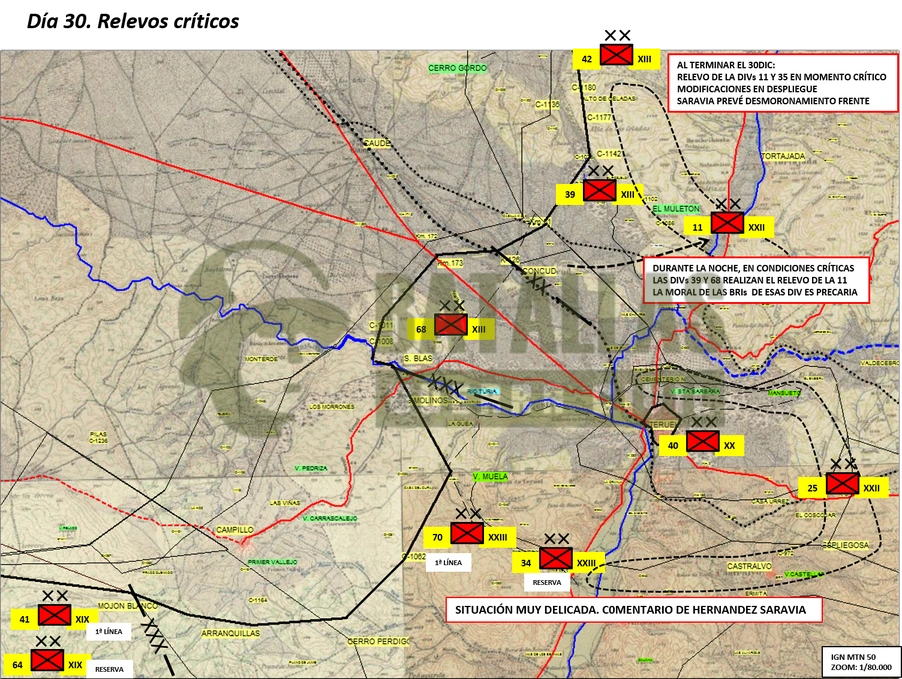Select the yellow number label "11"
The height and width of the screenshot is (679, 902).
pyautogui.click(x=697, y=227)
